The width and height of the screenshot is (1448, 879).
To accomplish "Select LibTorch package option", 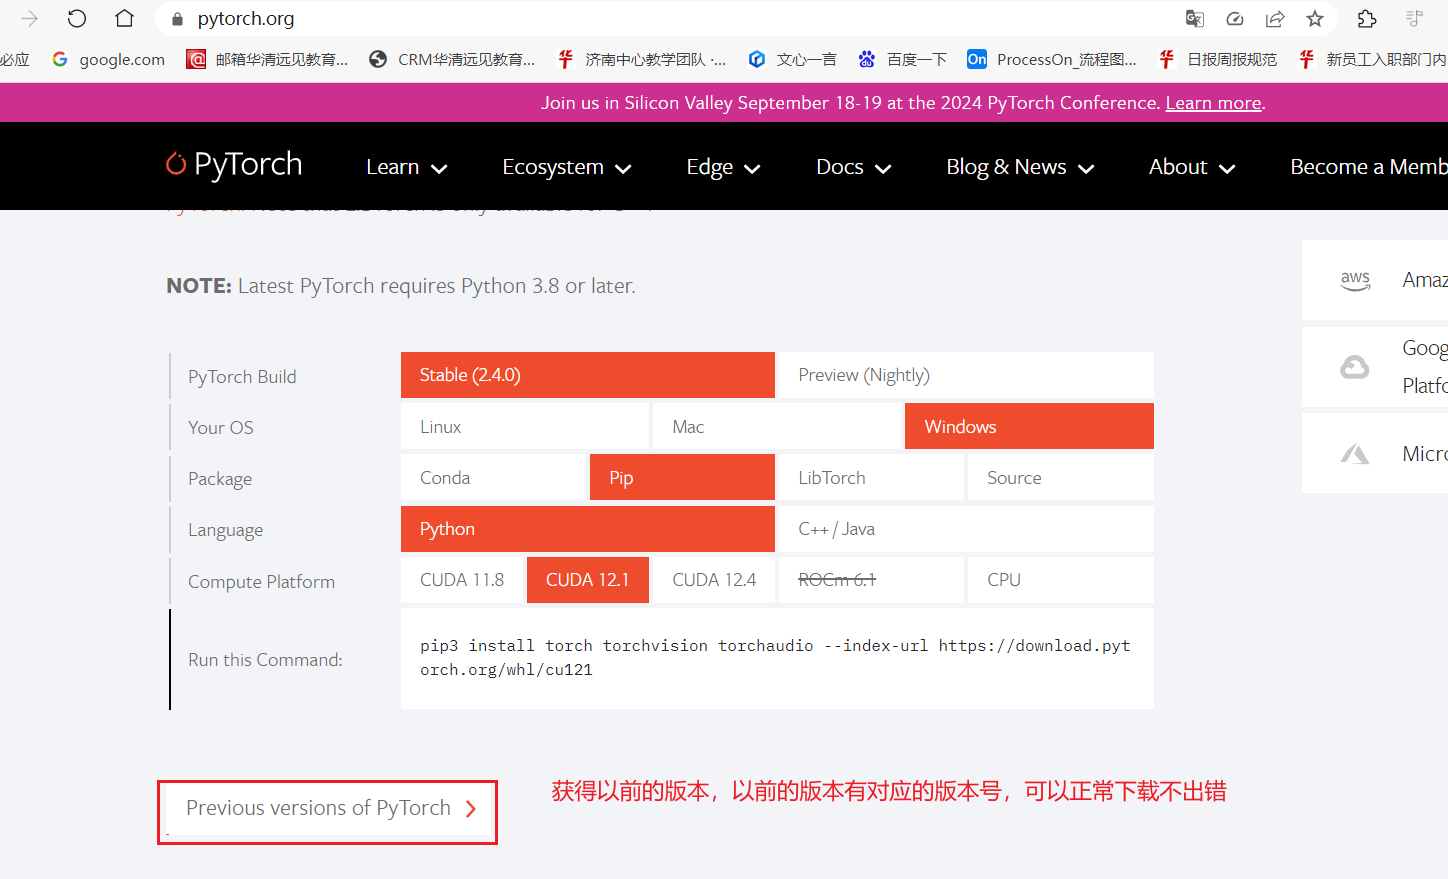I will pyautogui.click(x=871, y=477).
